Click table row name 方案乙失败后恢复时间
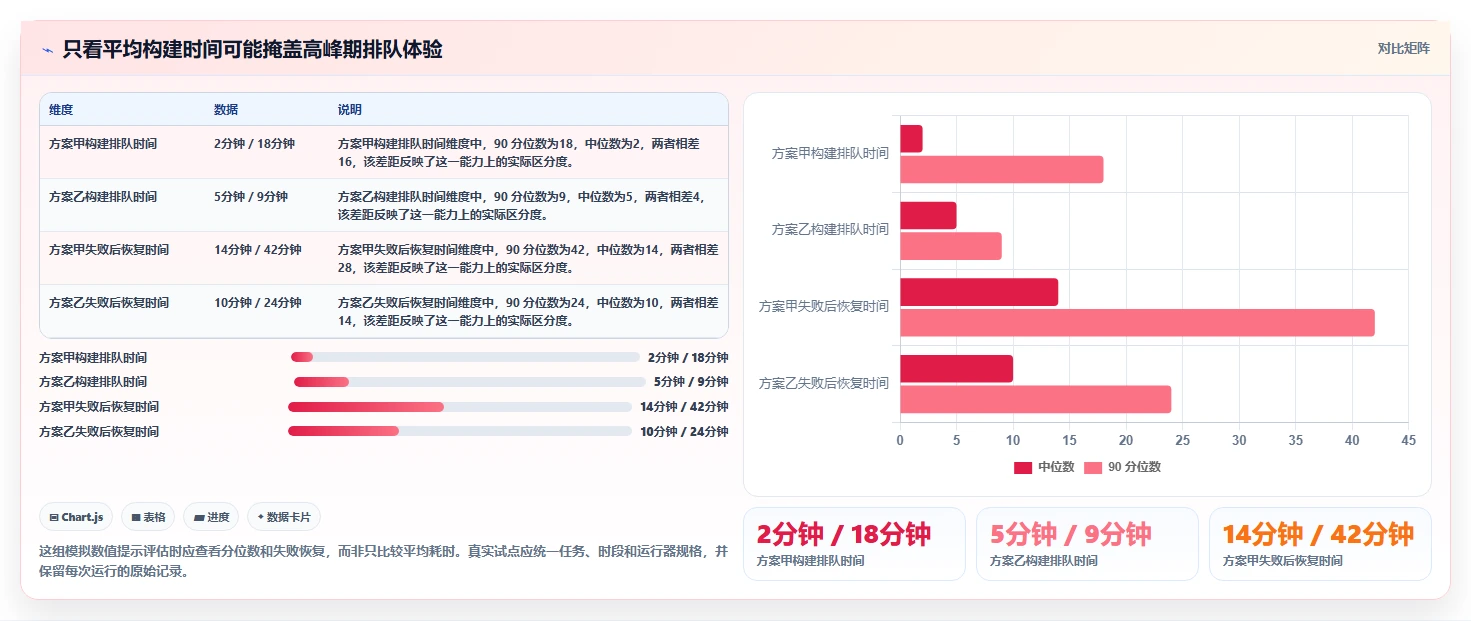This screenshot has height=621, width=1471. (x=109, y=303)
